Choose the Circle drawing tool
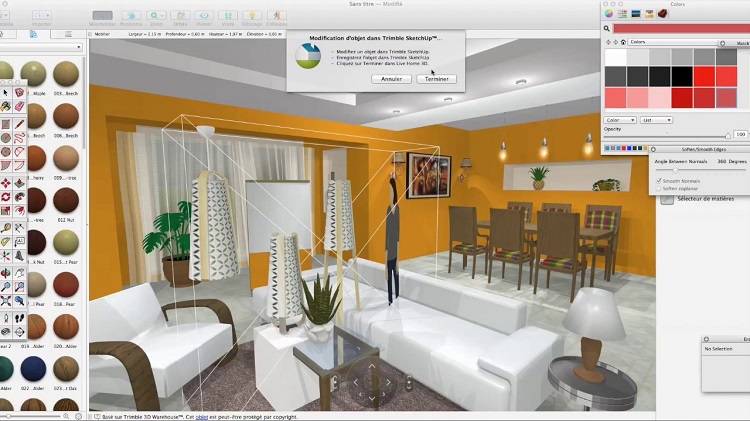Screen dimensions: 750x421 5,138
